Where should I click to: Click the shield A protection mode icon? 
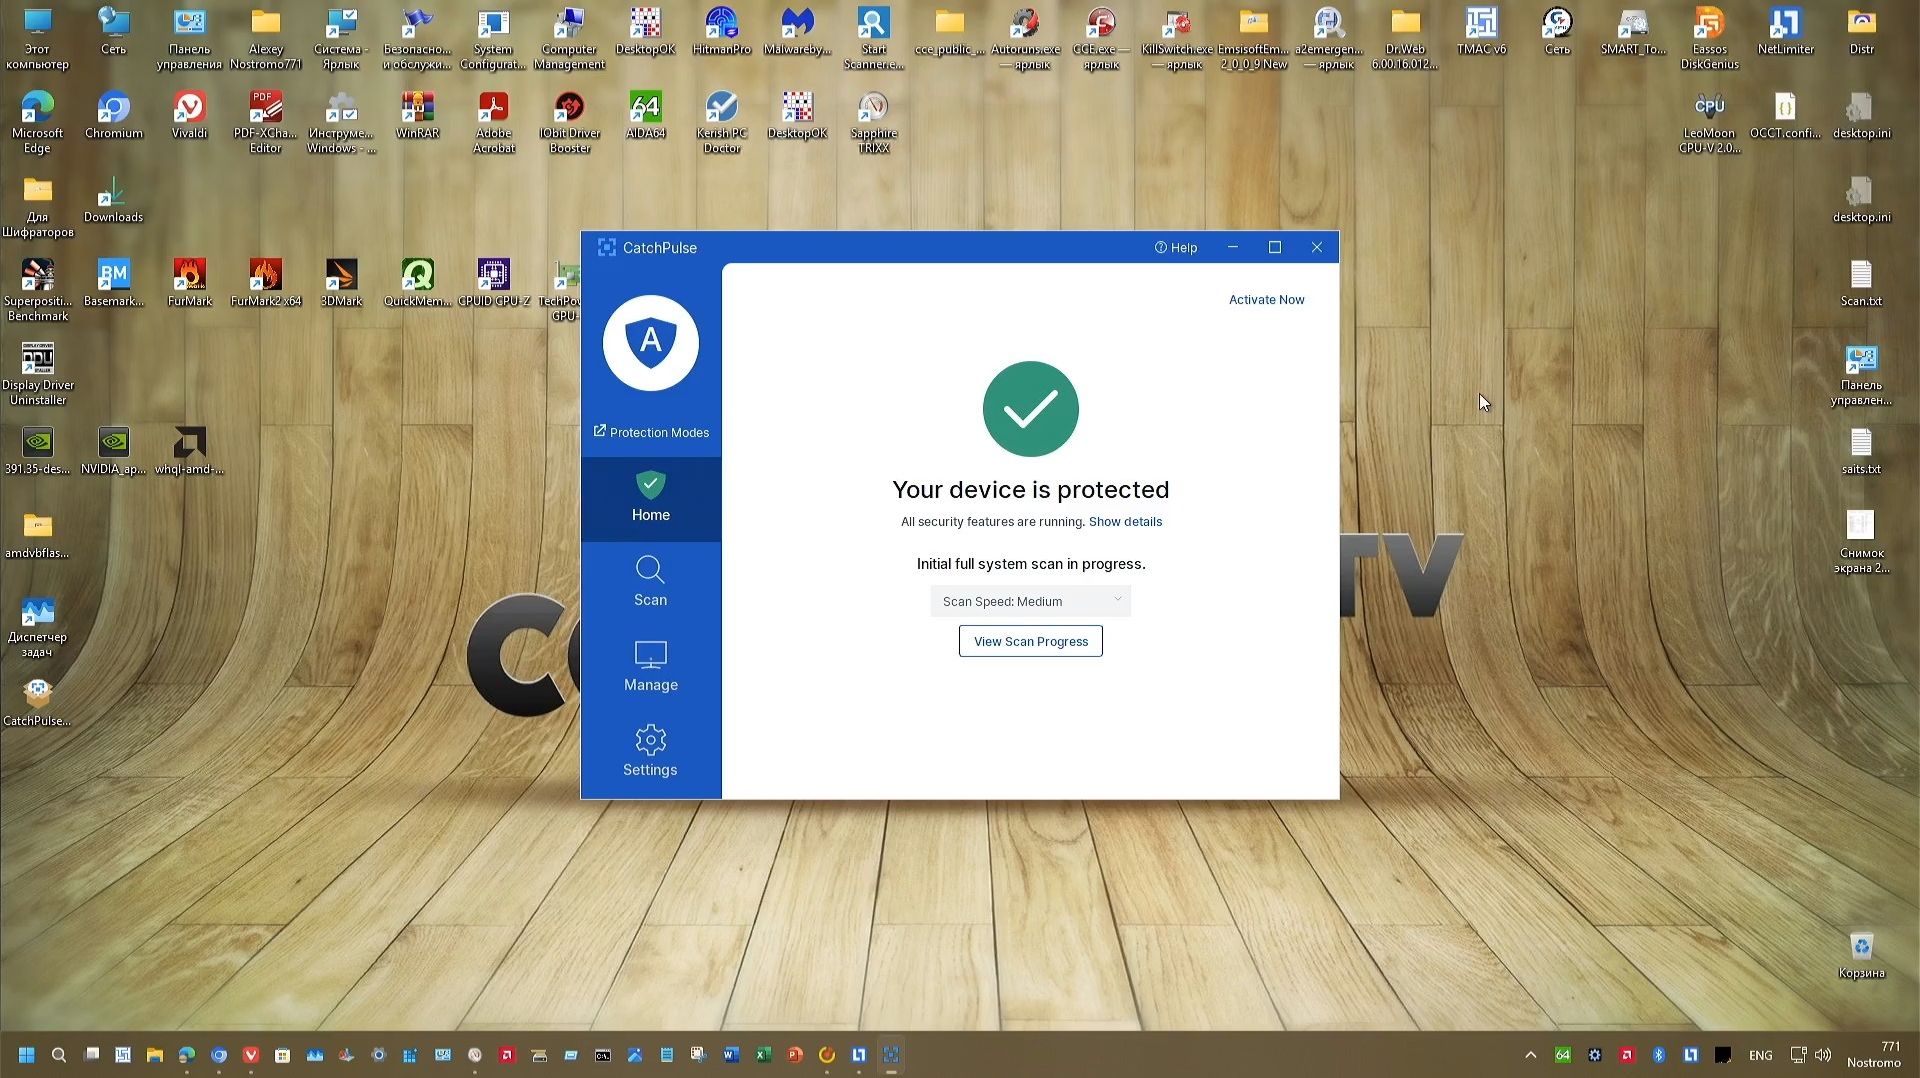click(x=651, y=343)
